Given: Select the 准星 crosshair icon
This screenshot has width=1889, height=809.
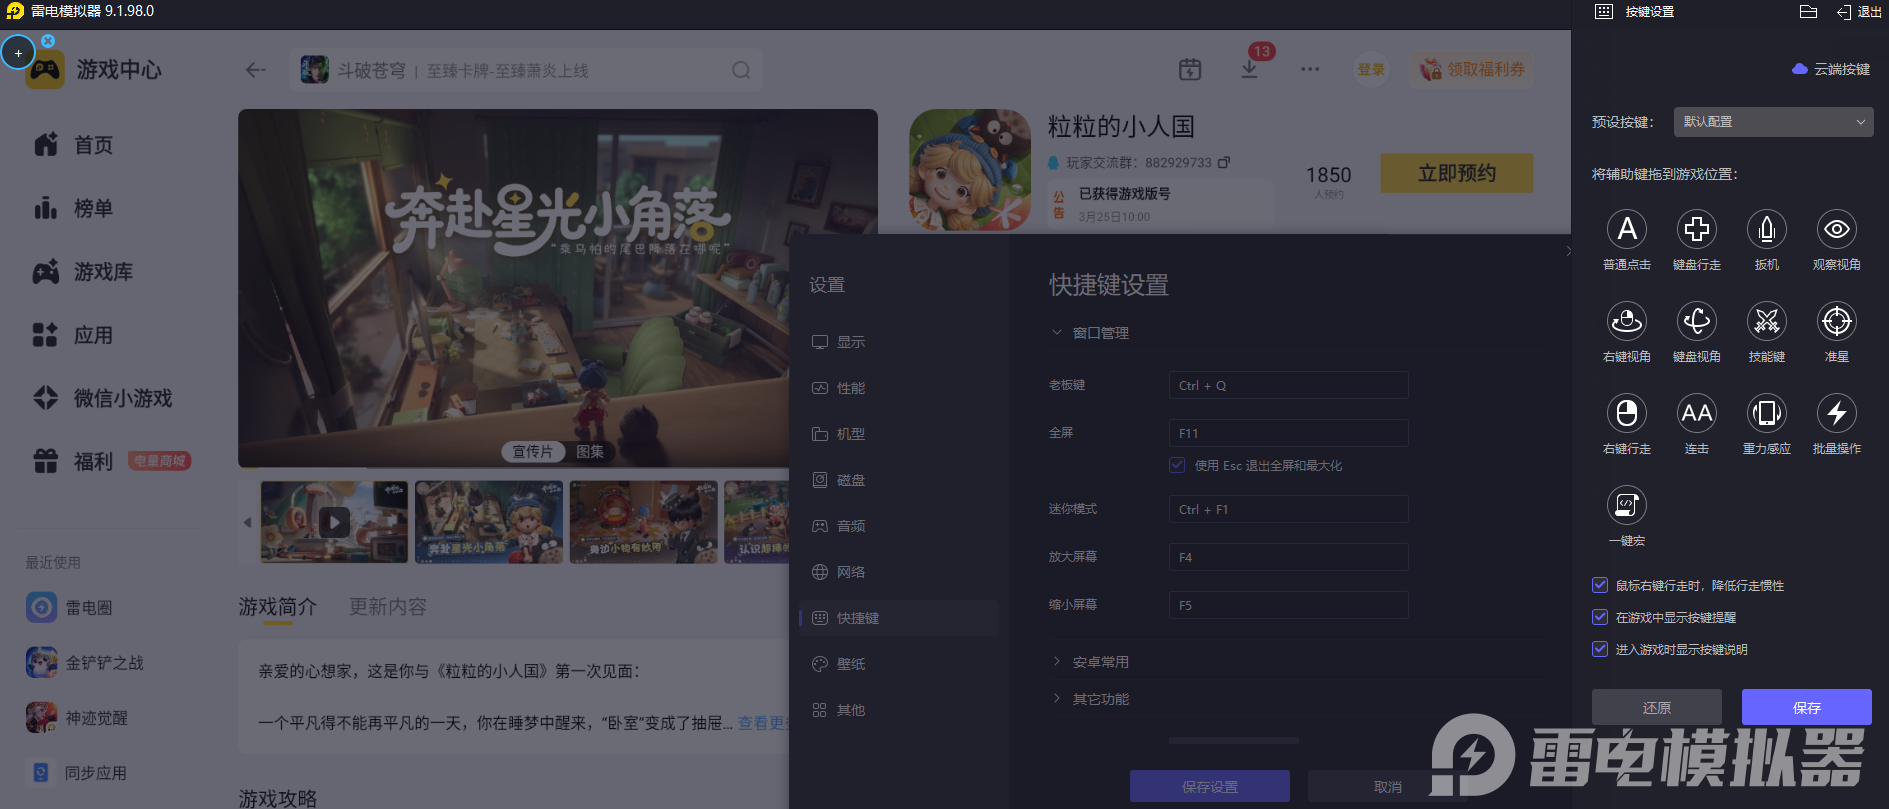Looking at the screenshot, I should 1837,321.
